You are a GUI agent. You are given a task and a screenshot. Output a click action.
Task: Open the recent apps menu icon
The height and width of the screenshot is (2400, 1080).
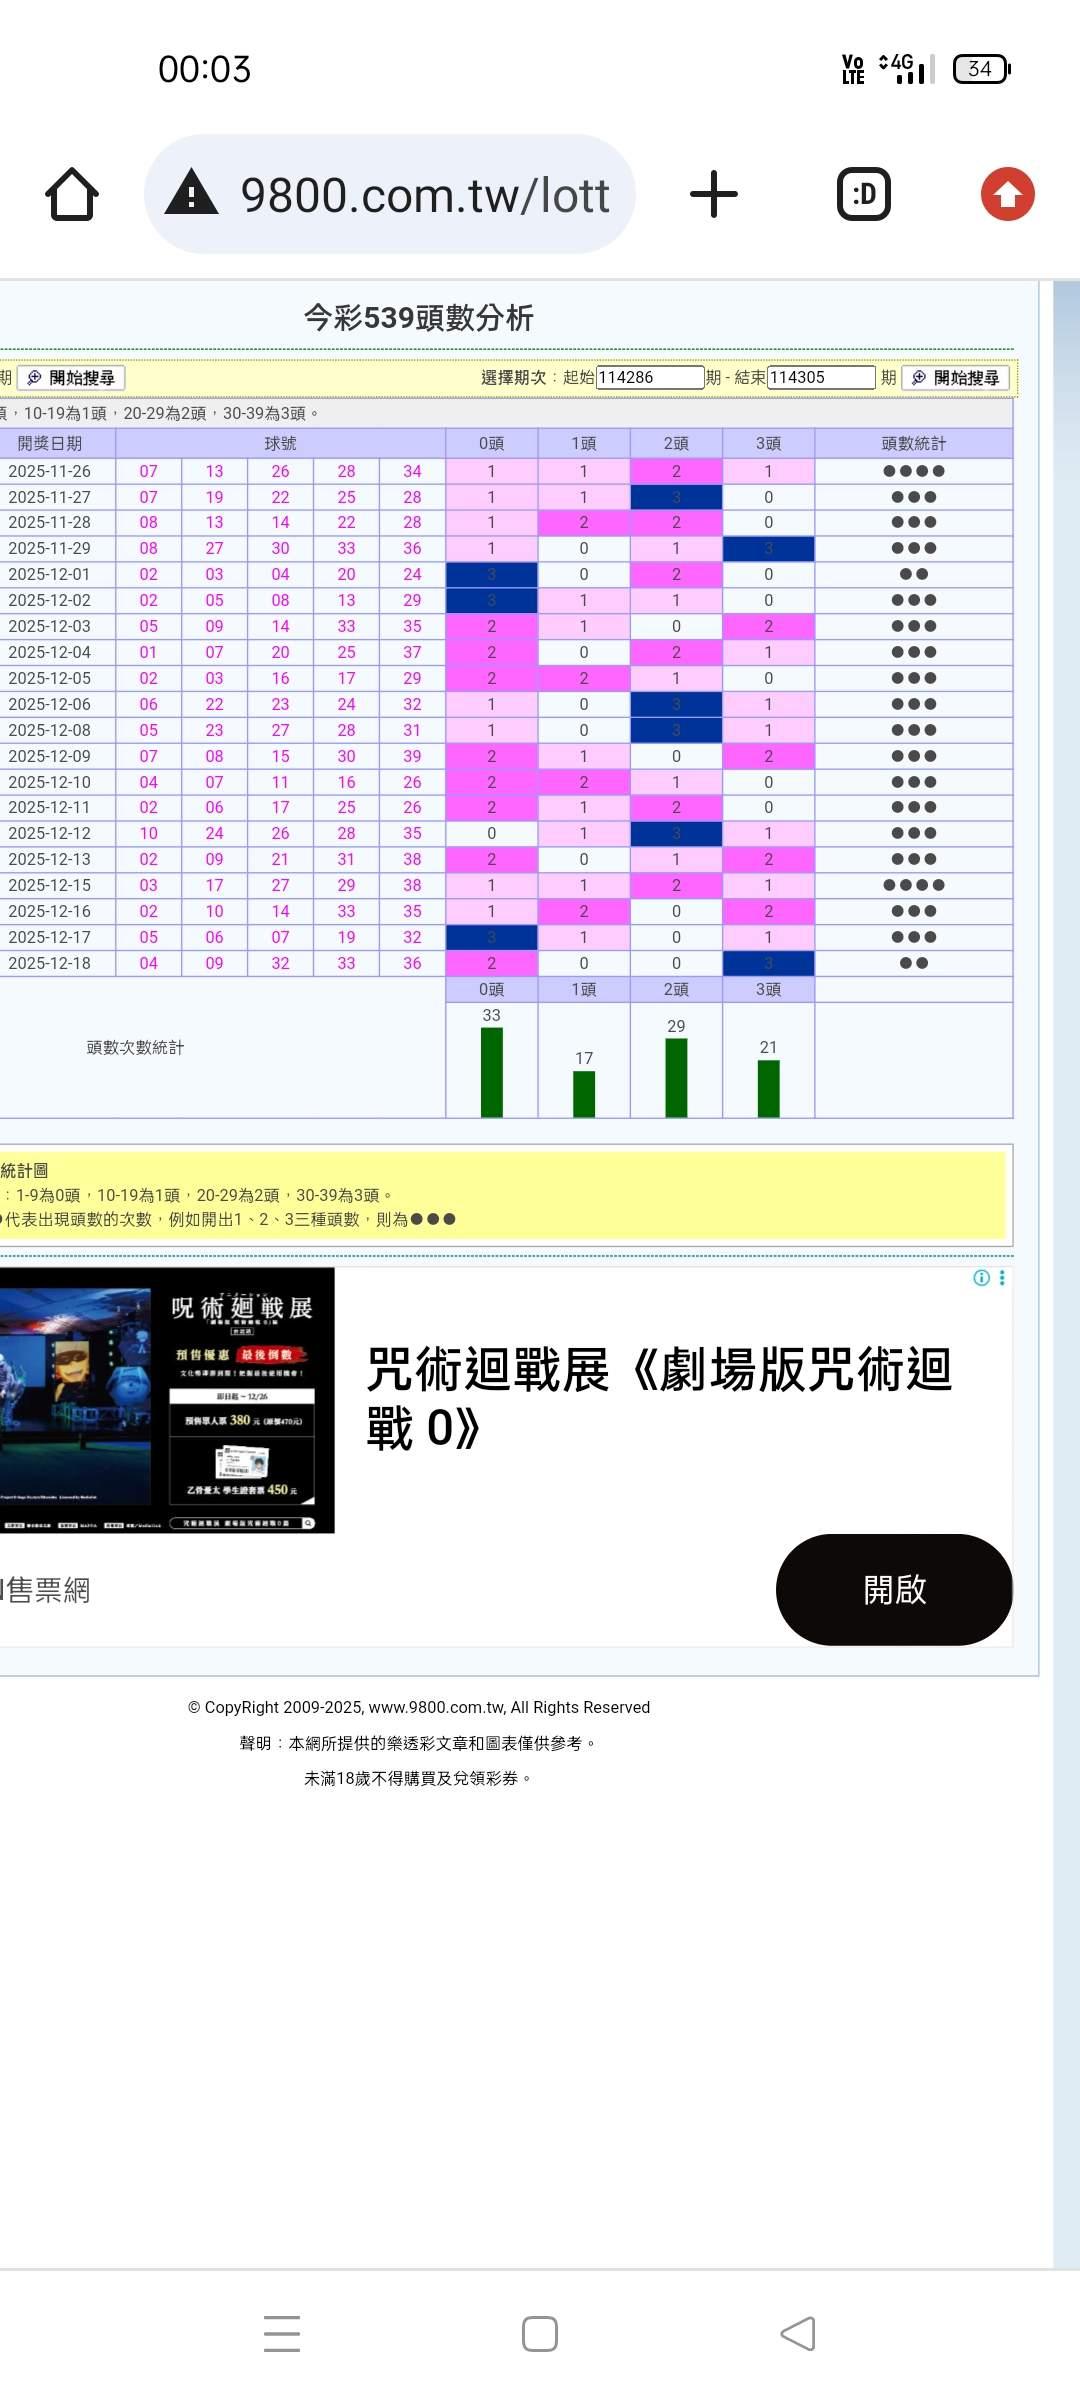[x=282, y=2334]
